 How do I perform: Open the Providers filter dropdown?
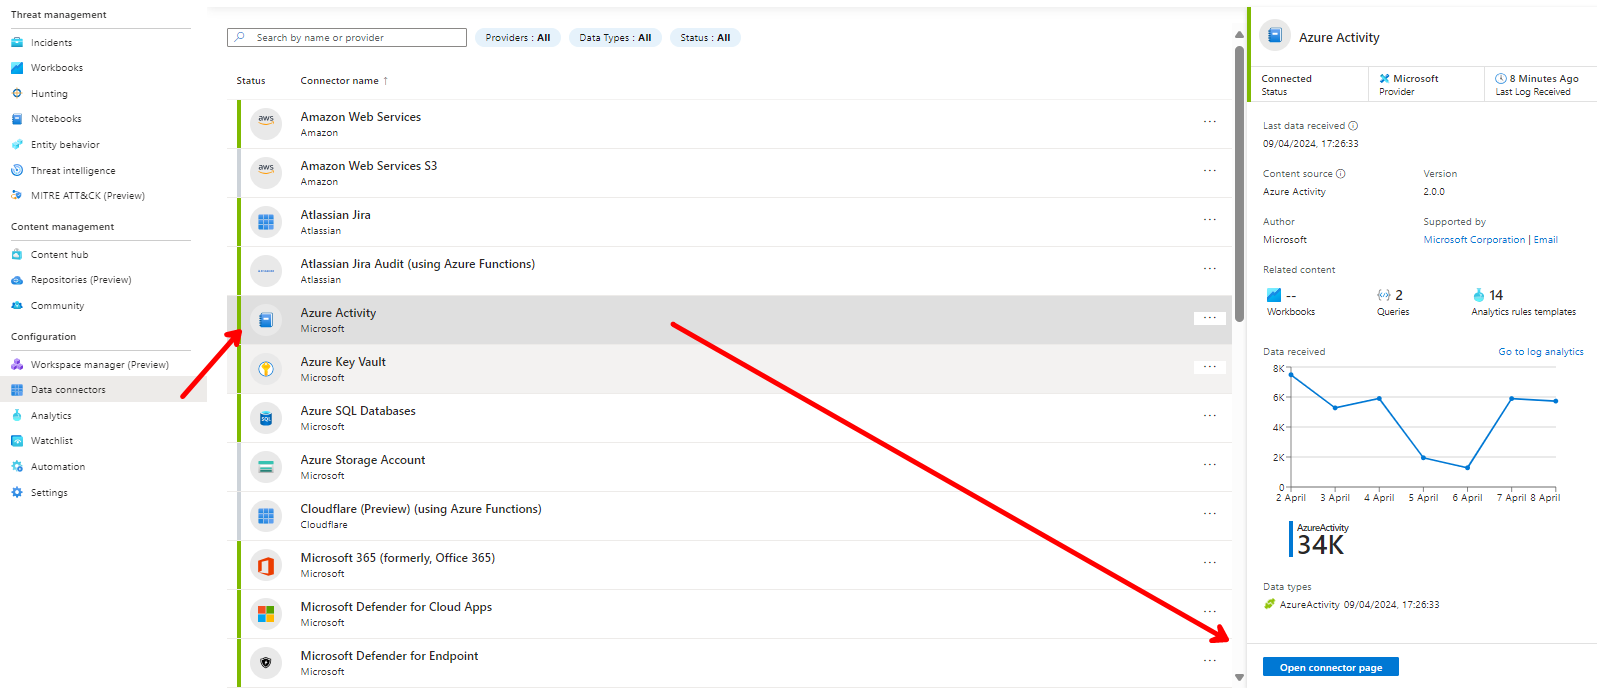pyautogui.click(x=518, y=38)
